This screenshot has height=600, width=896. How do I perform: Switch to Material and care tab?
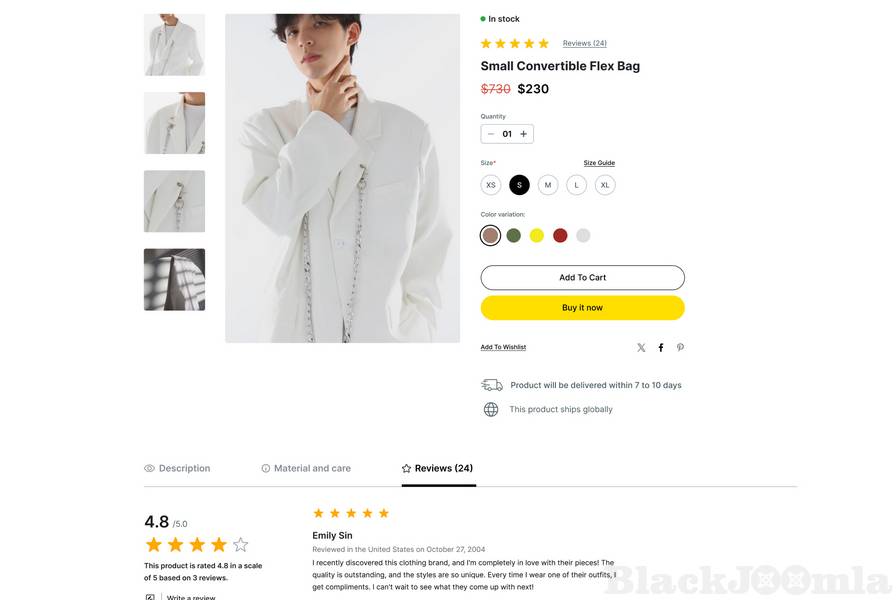pyautogui.click(x=306, y=468)
